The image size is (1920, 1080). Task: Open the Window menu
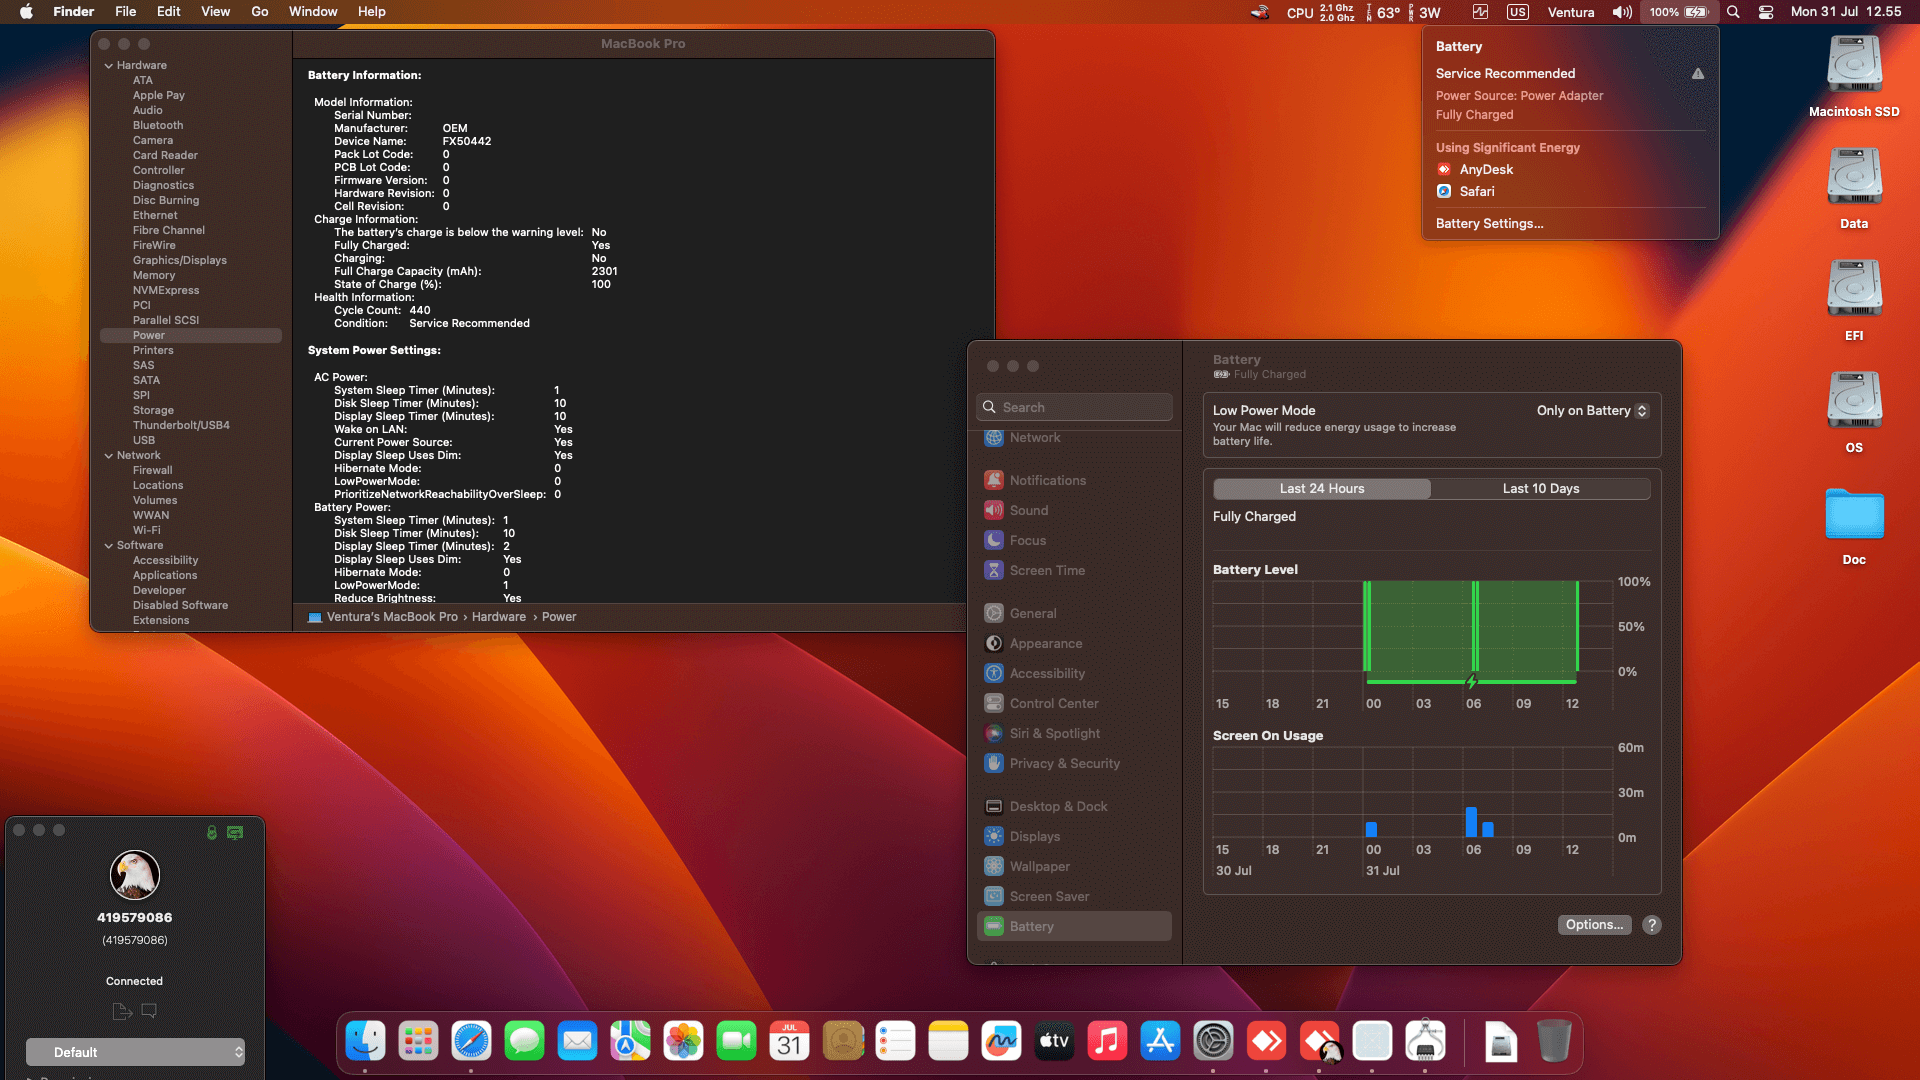point(313,12)
